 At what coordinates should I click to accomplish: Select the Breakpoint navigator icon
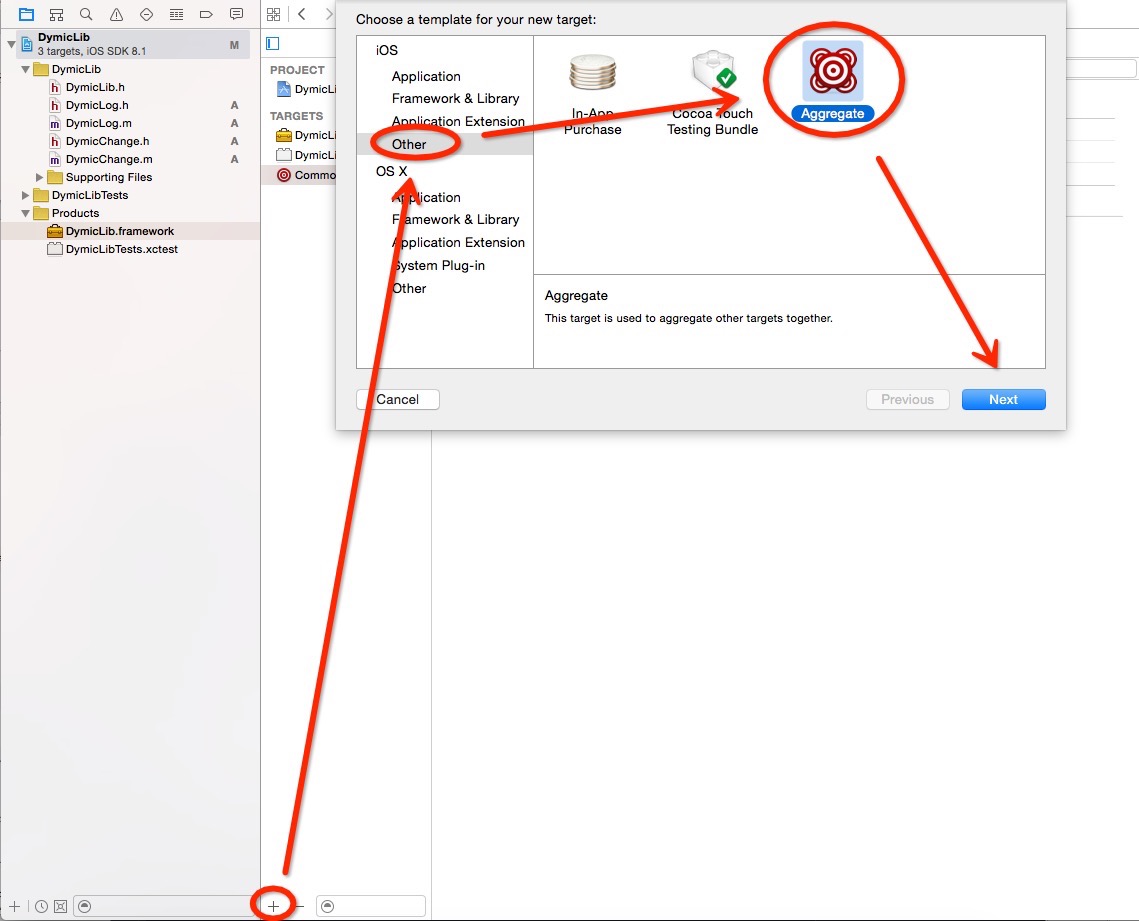pos(207,14)
